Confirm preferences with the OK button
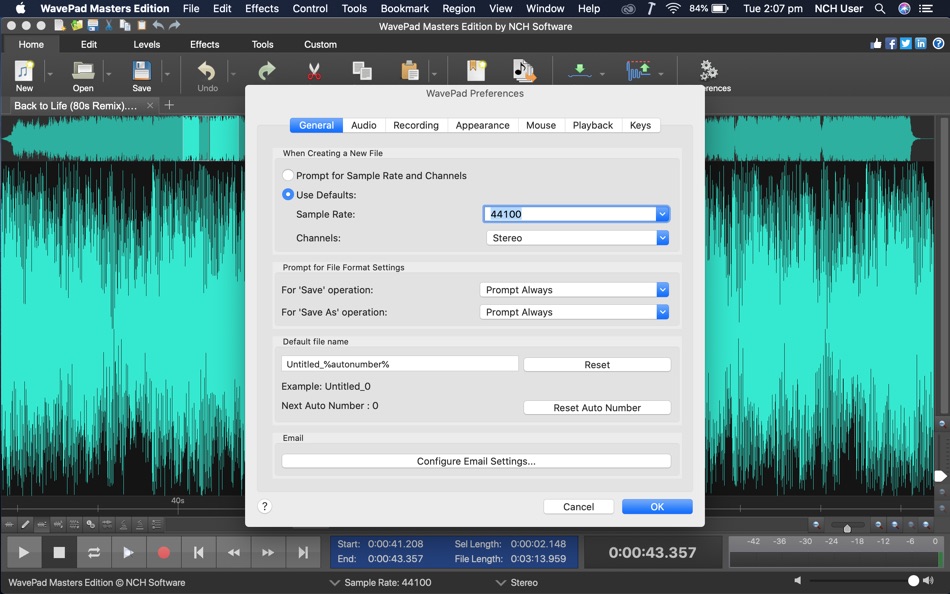950x594 pixels. [657, 506]
